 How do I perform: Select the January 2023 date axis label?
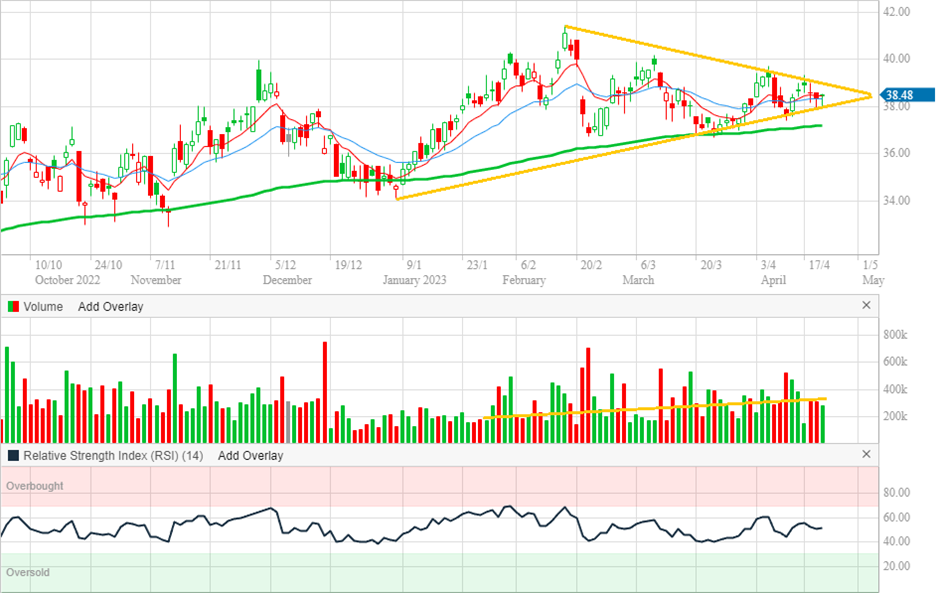click(x=414, y=280)
